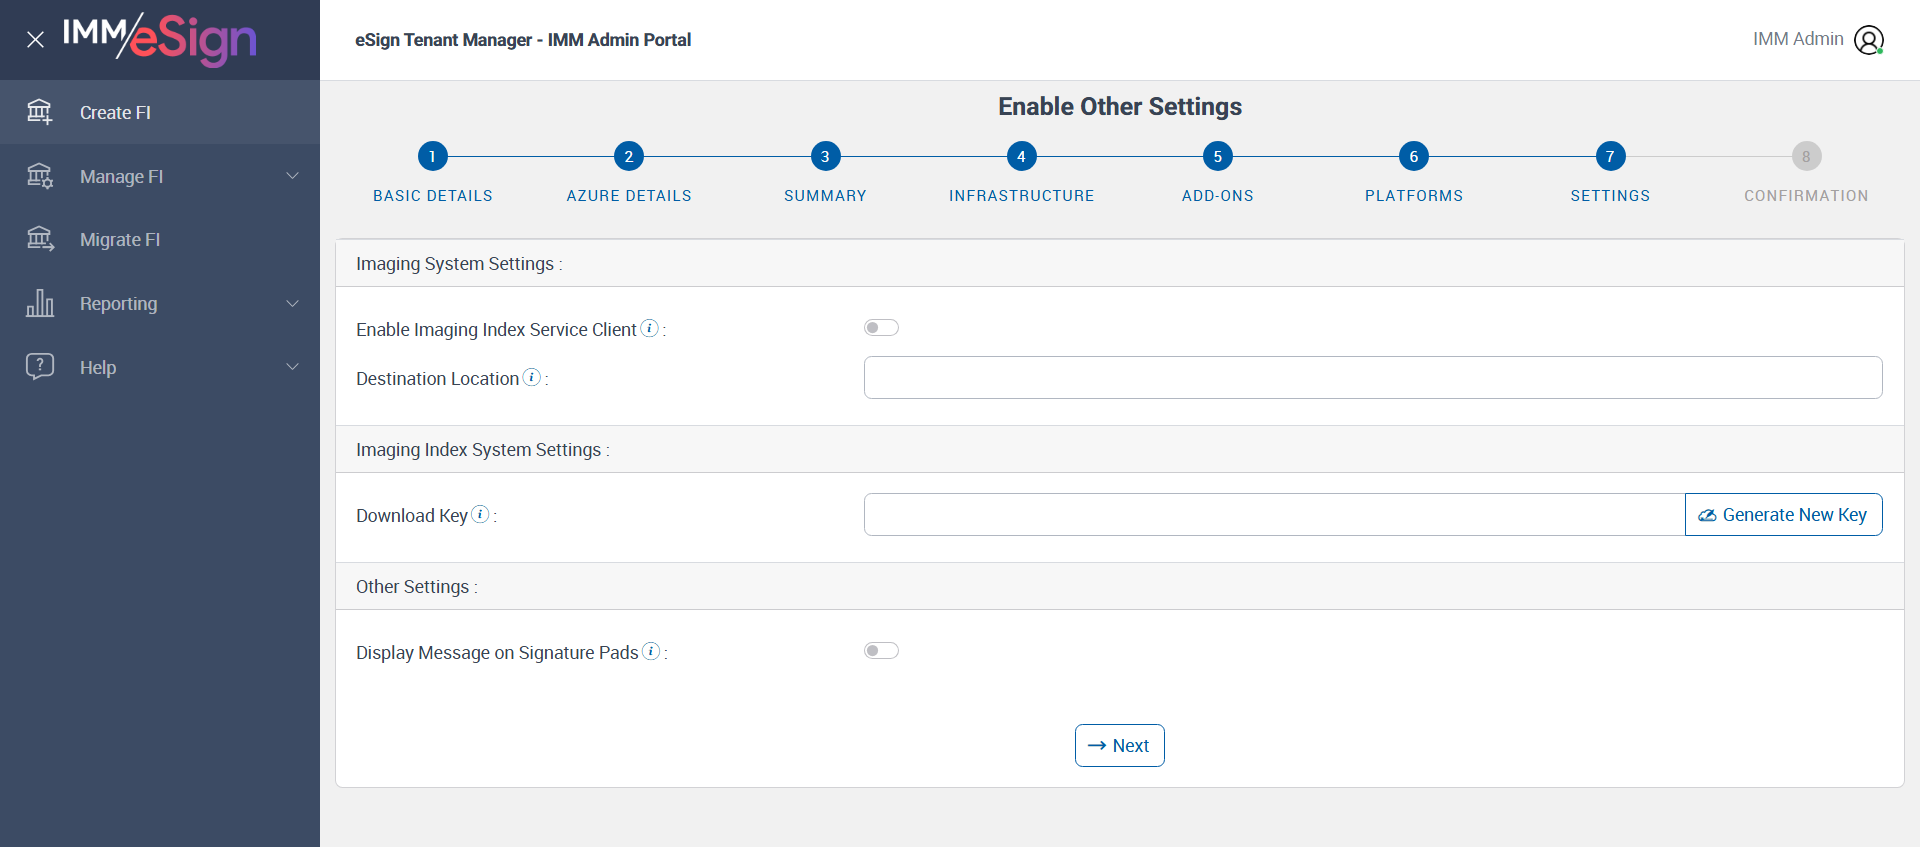Click the Reporting bar chart icon
This screenshot has width=1920, height=847.
pyautogui.click(x=40, y=303)
